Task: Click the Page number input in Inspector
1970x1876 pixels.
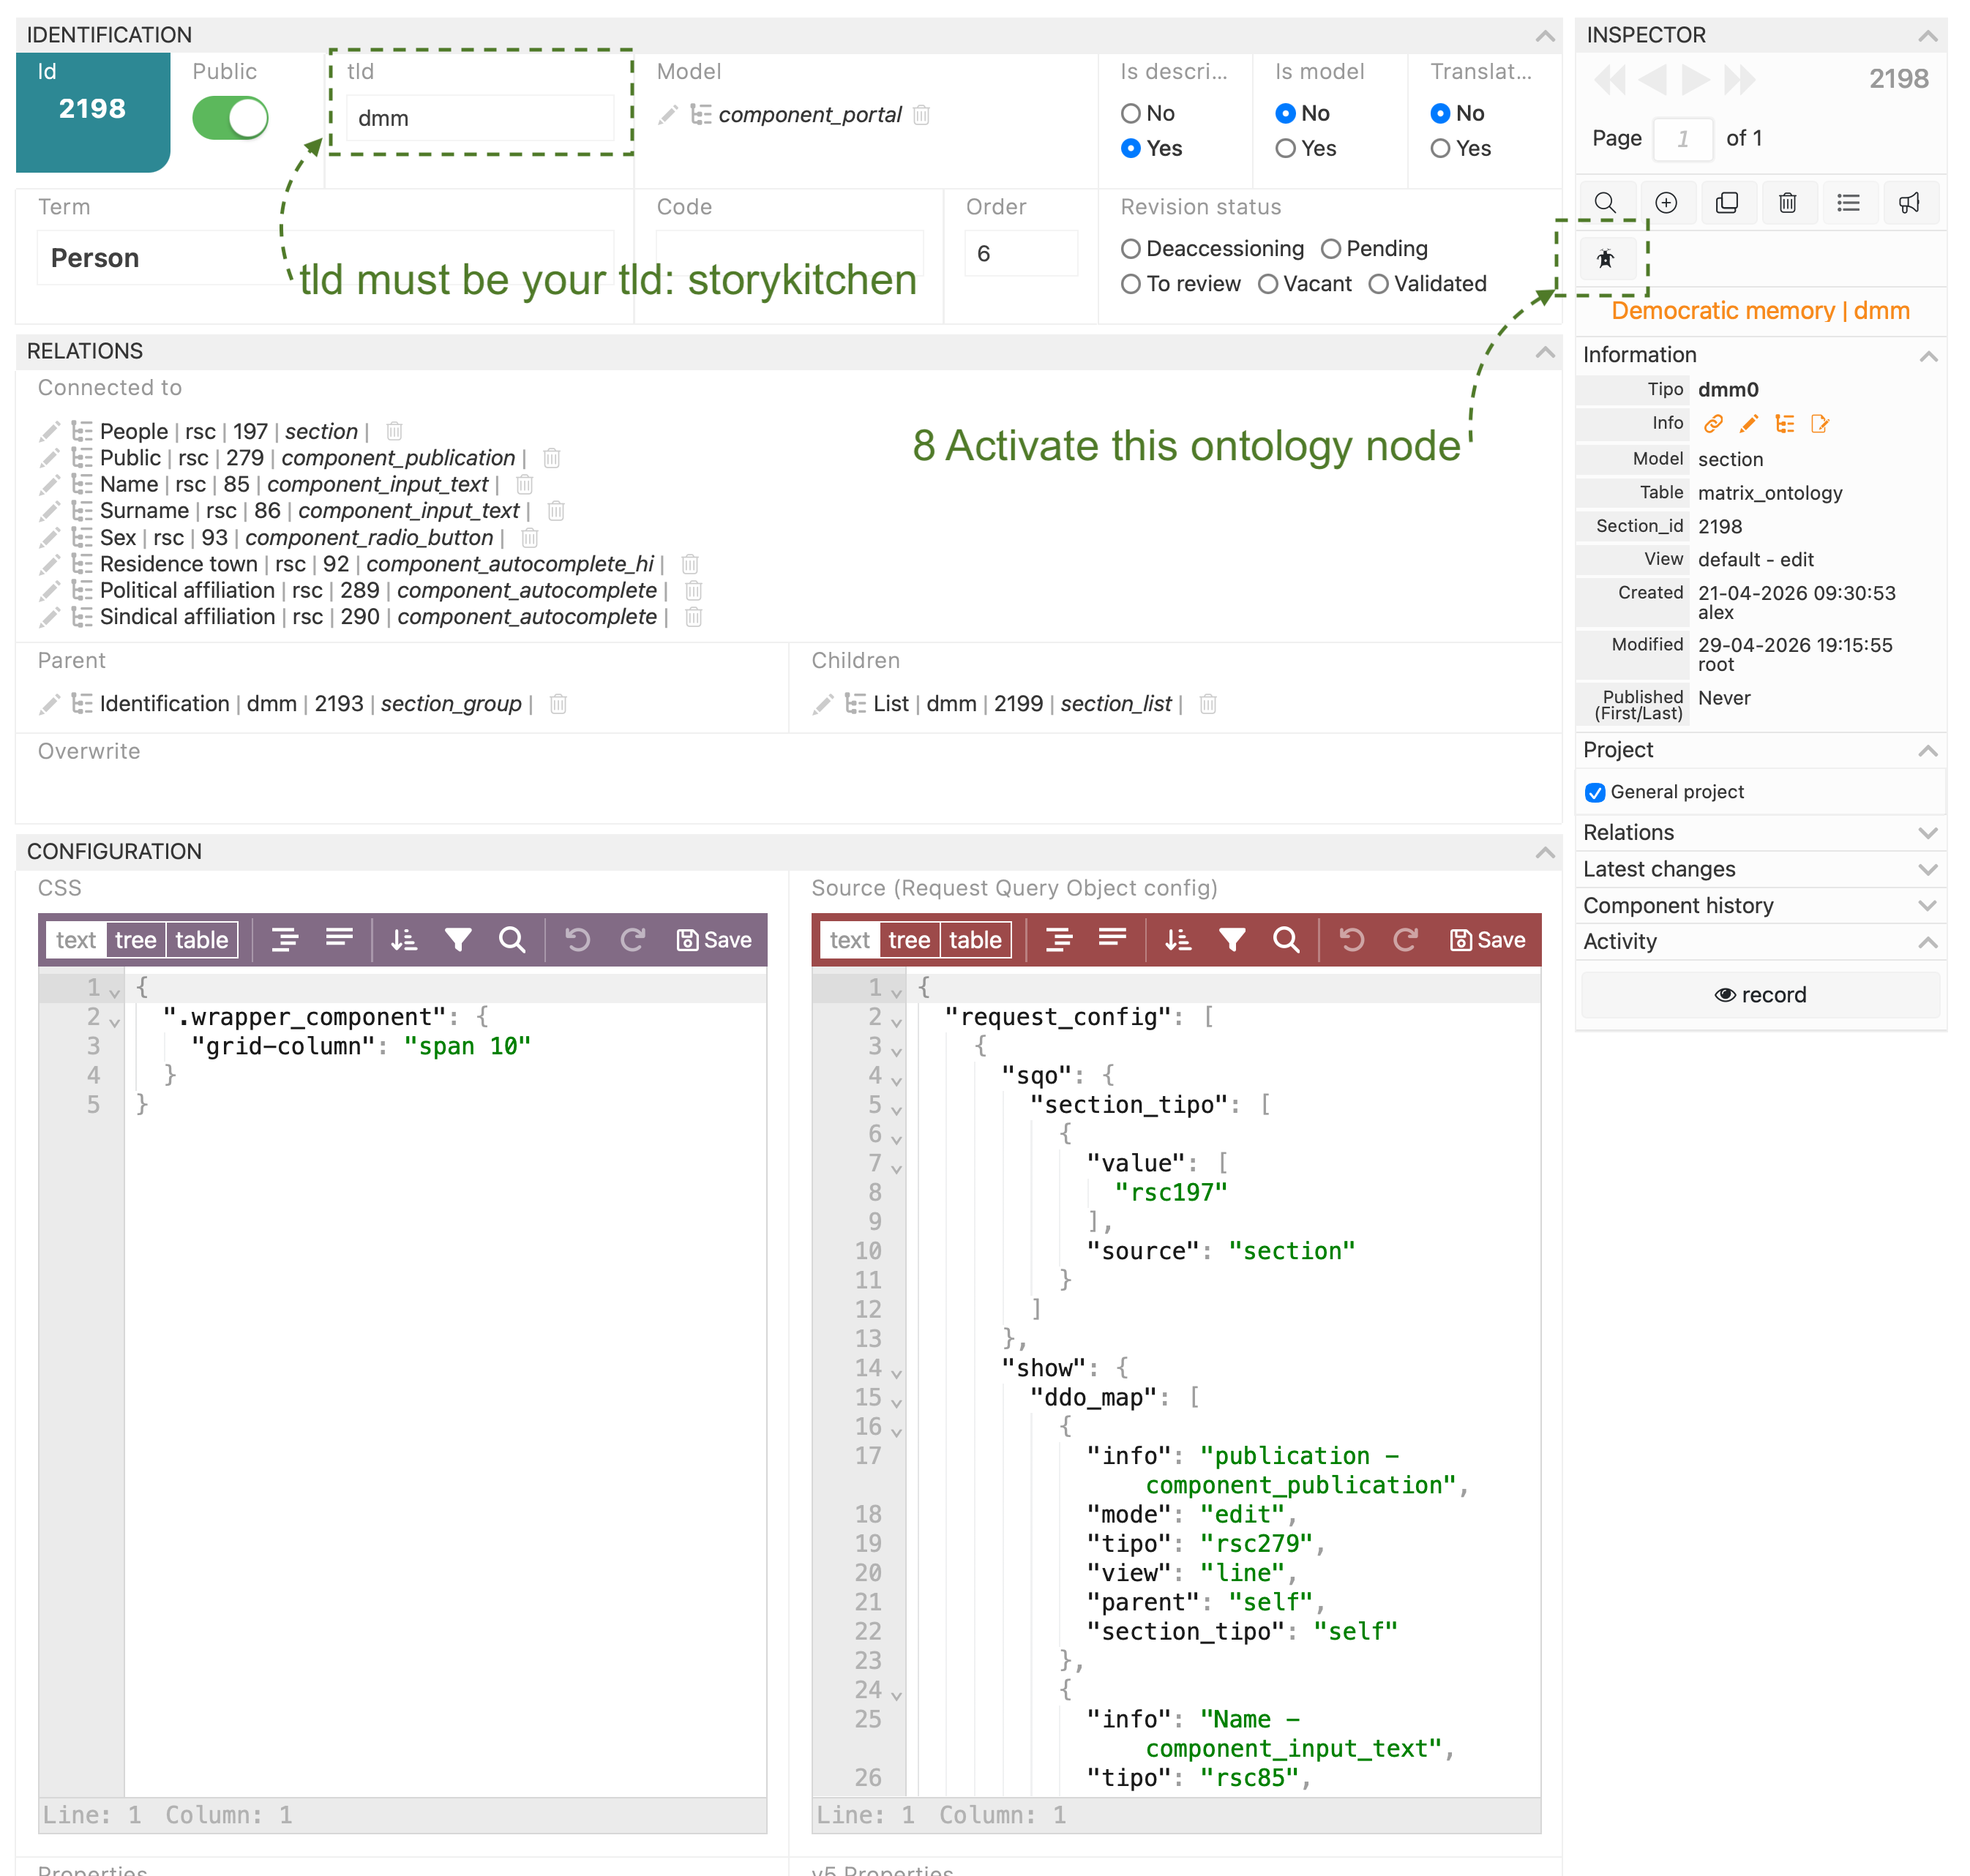Action: tap(1683, 139)
